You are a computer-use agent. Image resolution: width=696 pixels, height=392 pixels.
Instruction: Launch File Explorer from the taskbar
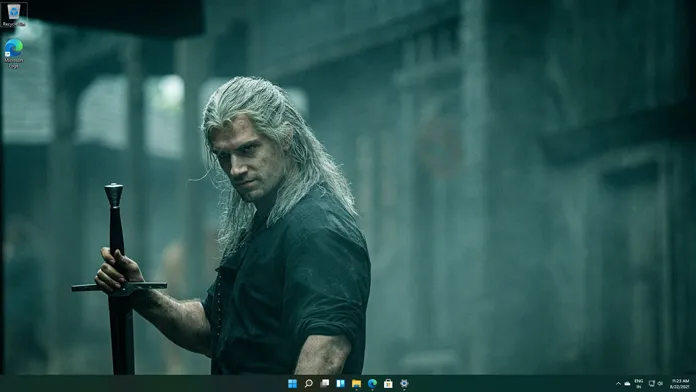(356, 384)
